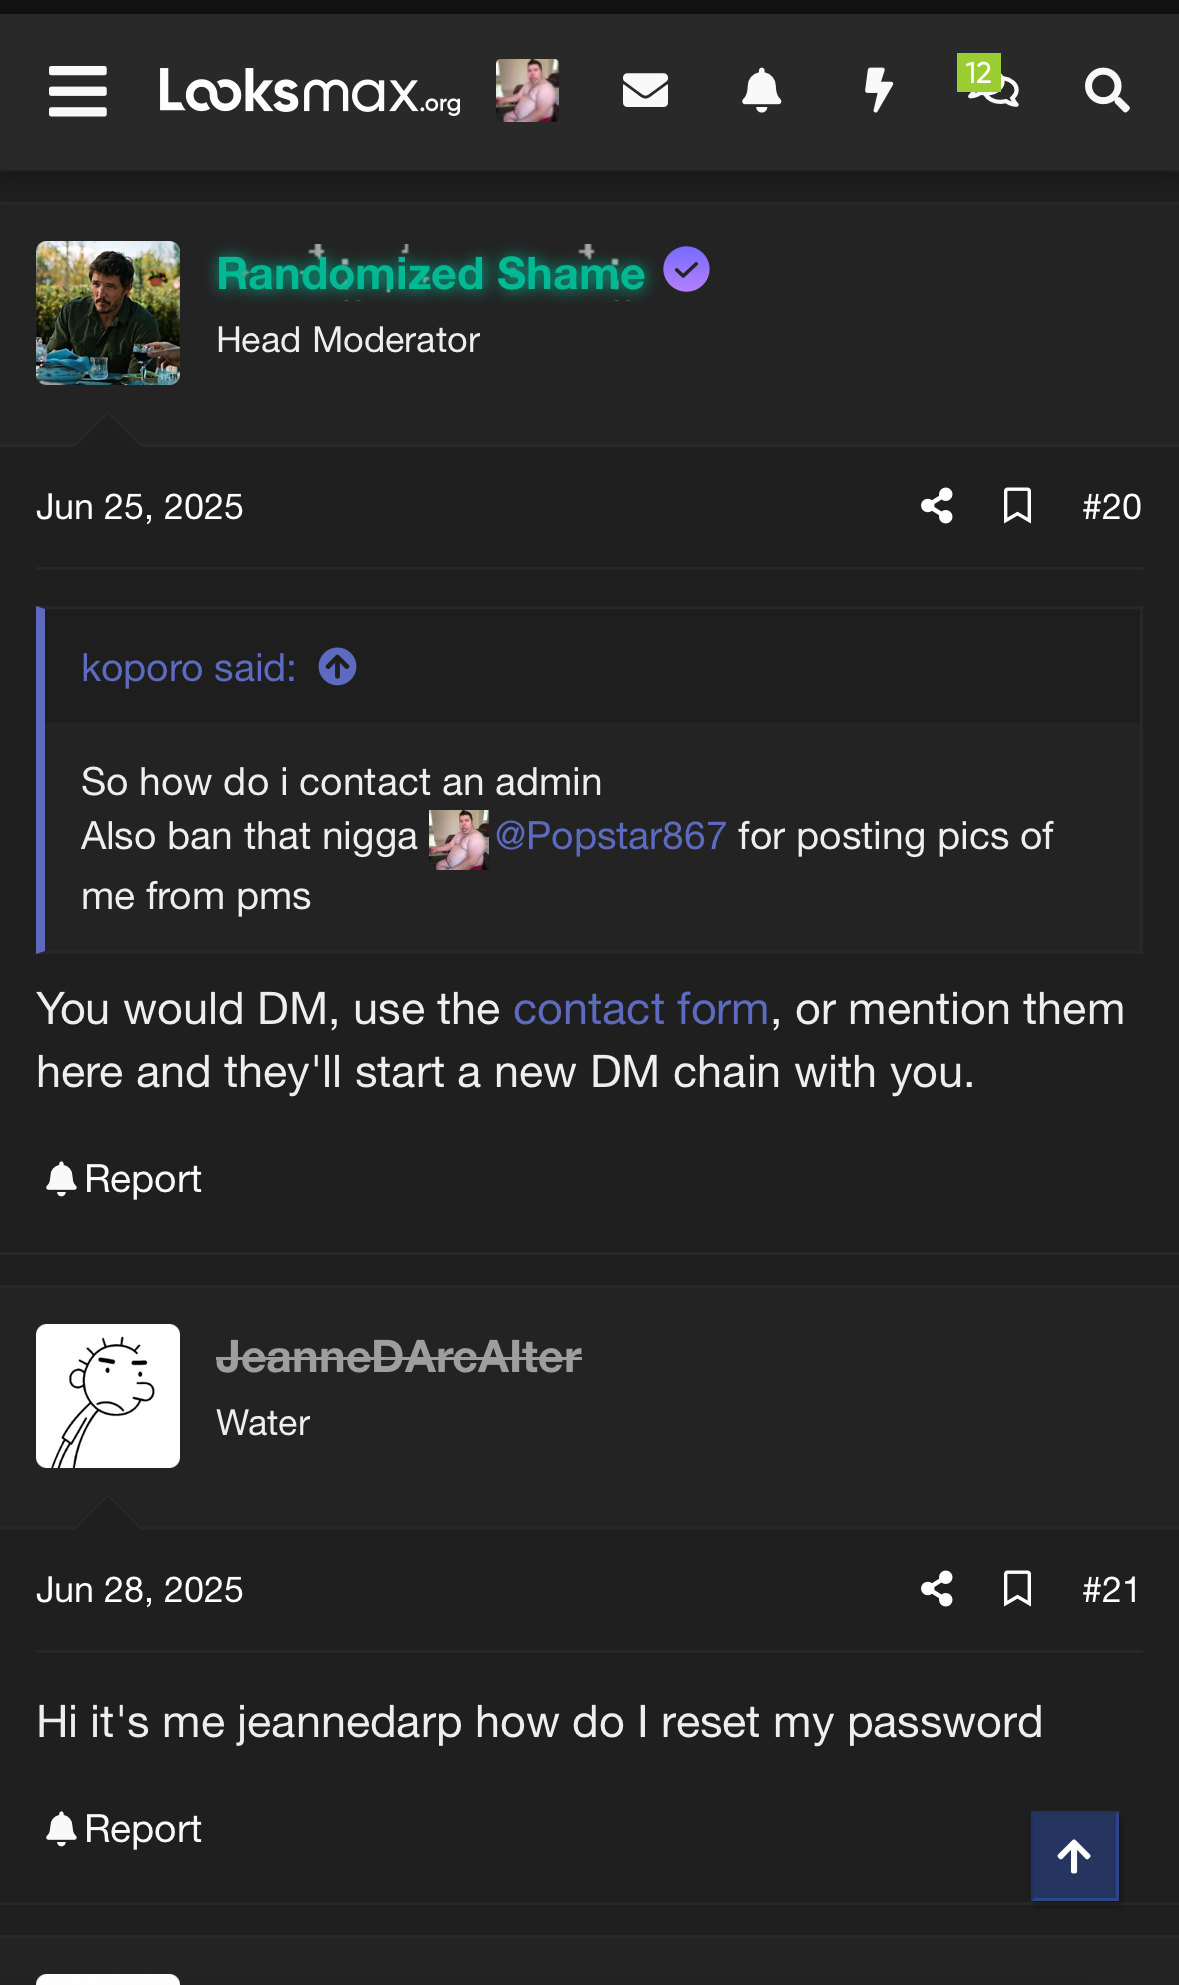Image resolution: width=1179 pixels, height=1985 pixels.
Task: View Randomized Shame's profile avatar
Action: [x=108, y=313]
